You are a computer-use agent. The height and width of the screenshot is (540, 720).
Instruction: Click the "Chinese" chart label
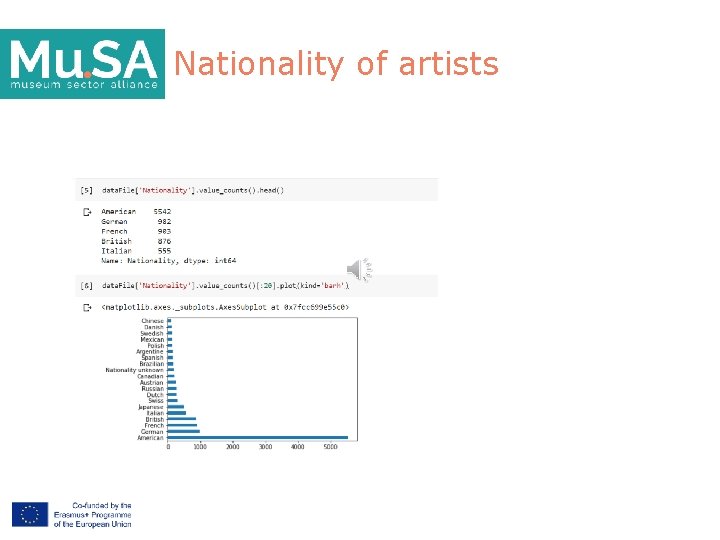click(152, 321)
